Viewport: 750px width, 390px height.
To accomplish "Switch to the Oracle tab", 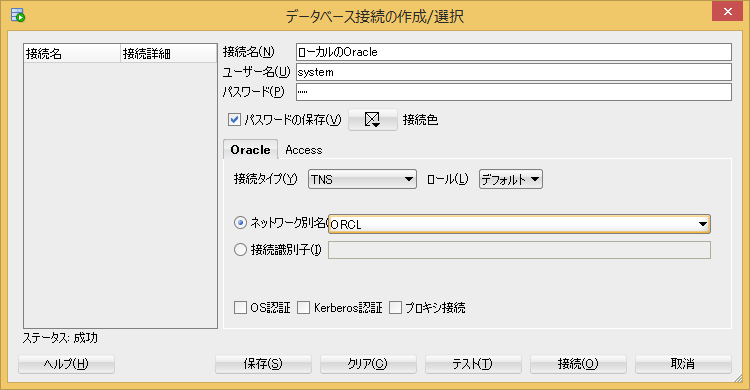I will pyautogui.click(x=250, y=150).
